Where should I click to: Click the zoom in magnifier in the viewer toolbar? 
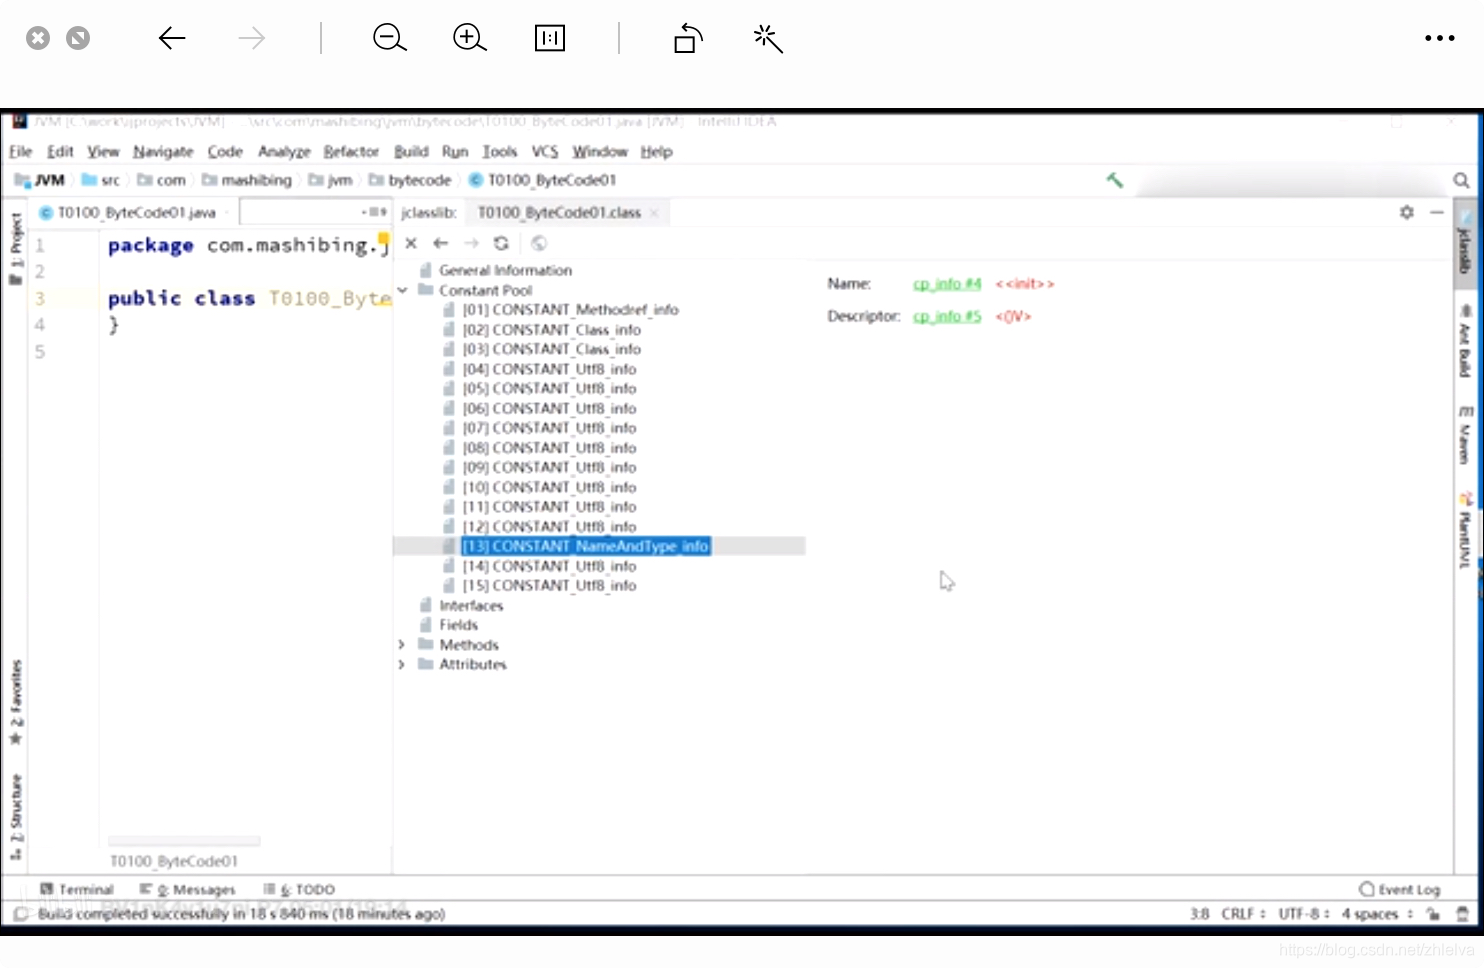tap(469, 38)
